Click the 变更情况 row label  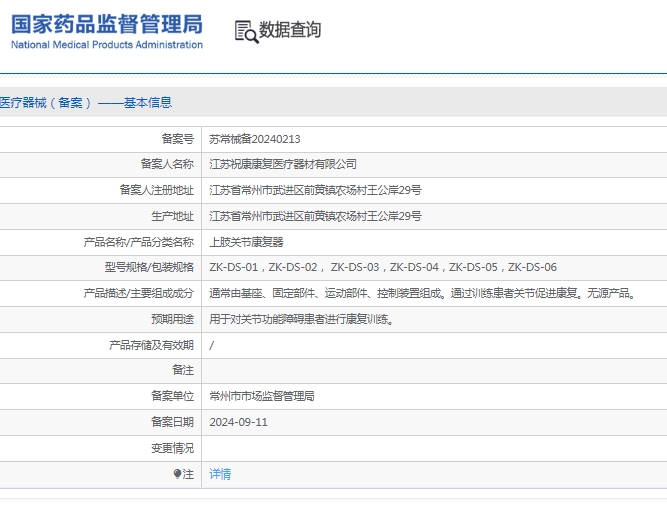click(x=172, y=448)
